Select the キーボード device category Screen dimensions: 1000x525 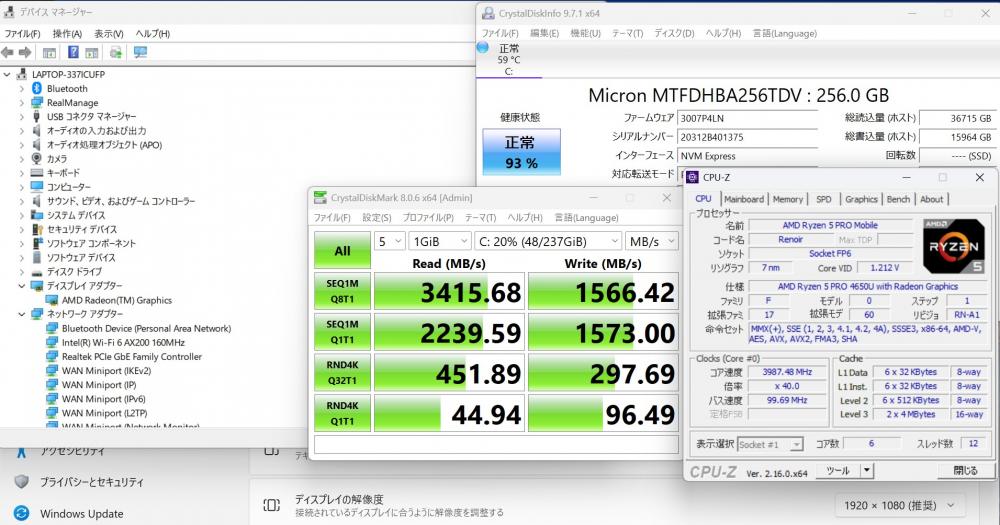pos(63,173)
